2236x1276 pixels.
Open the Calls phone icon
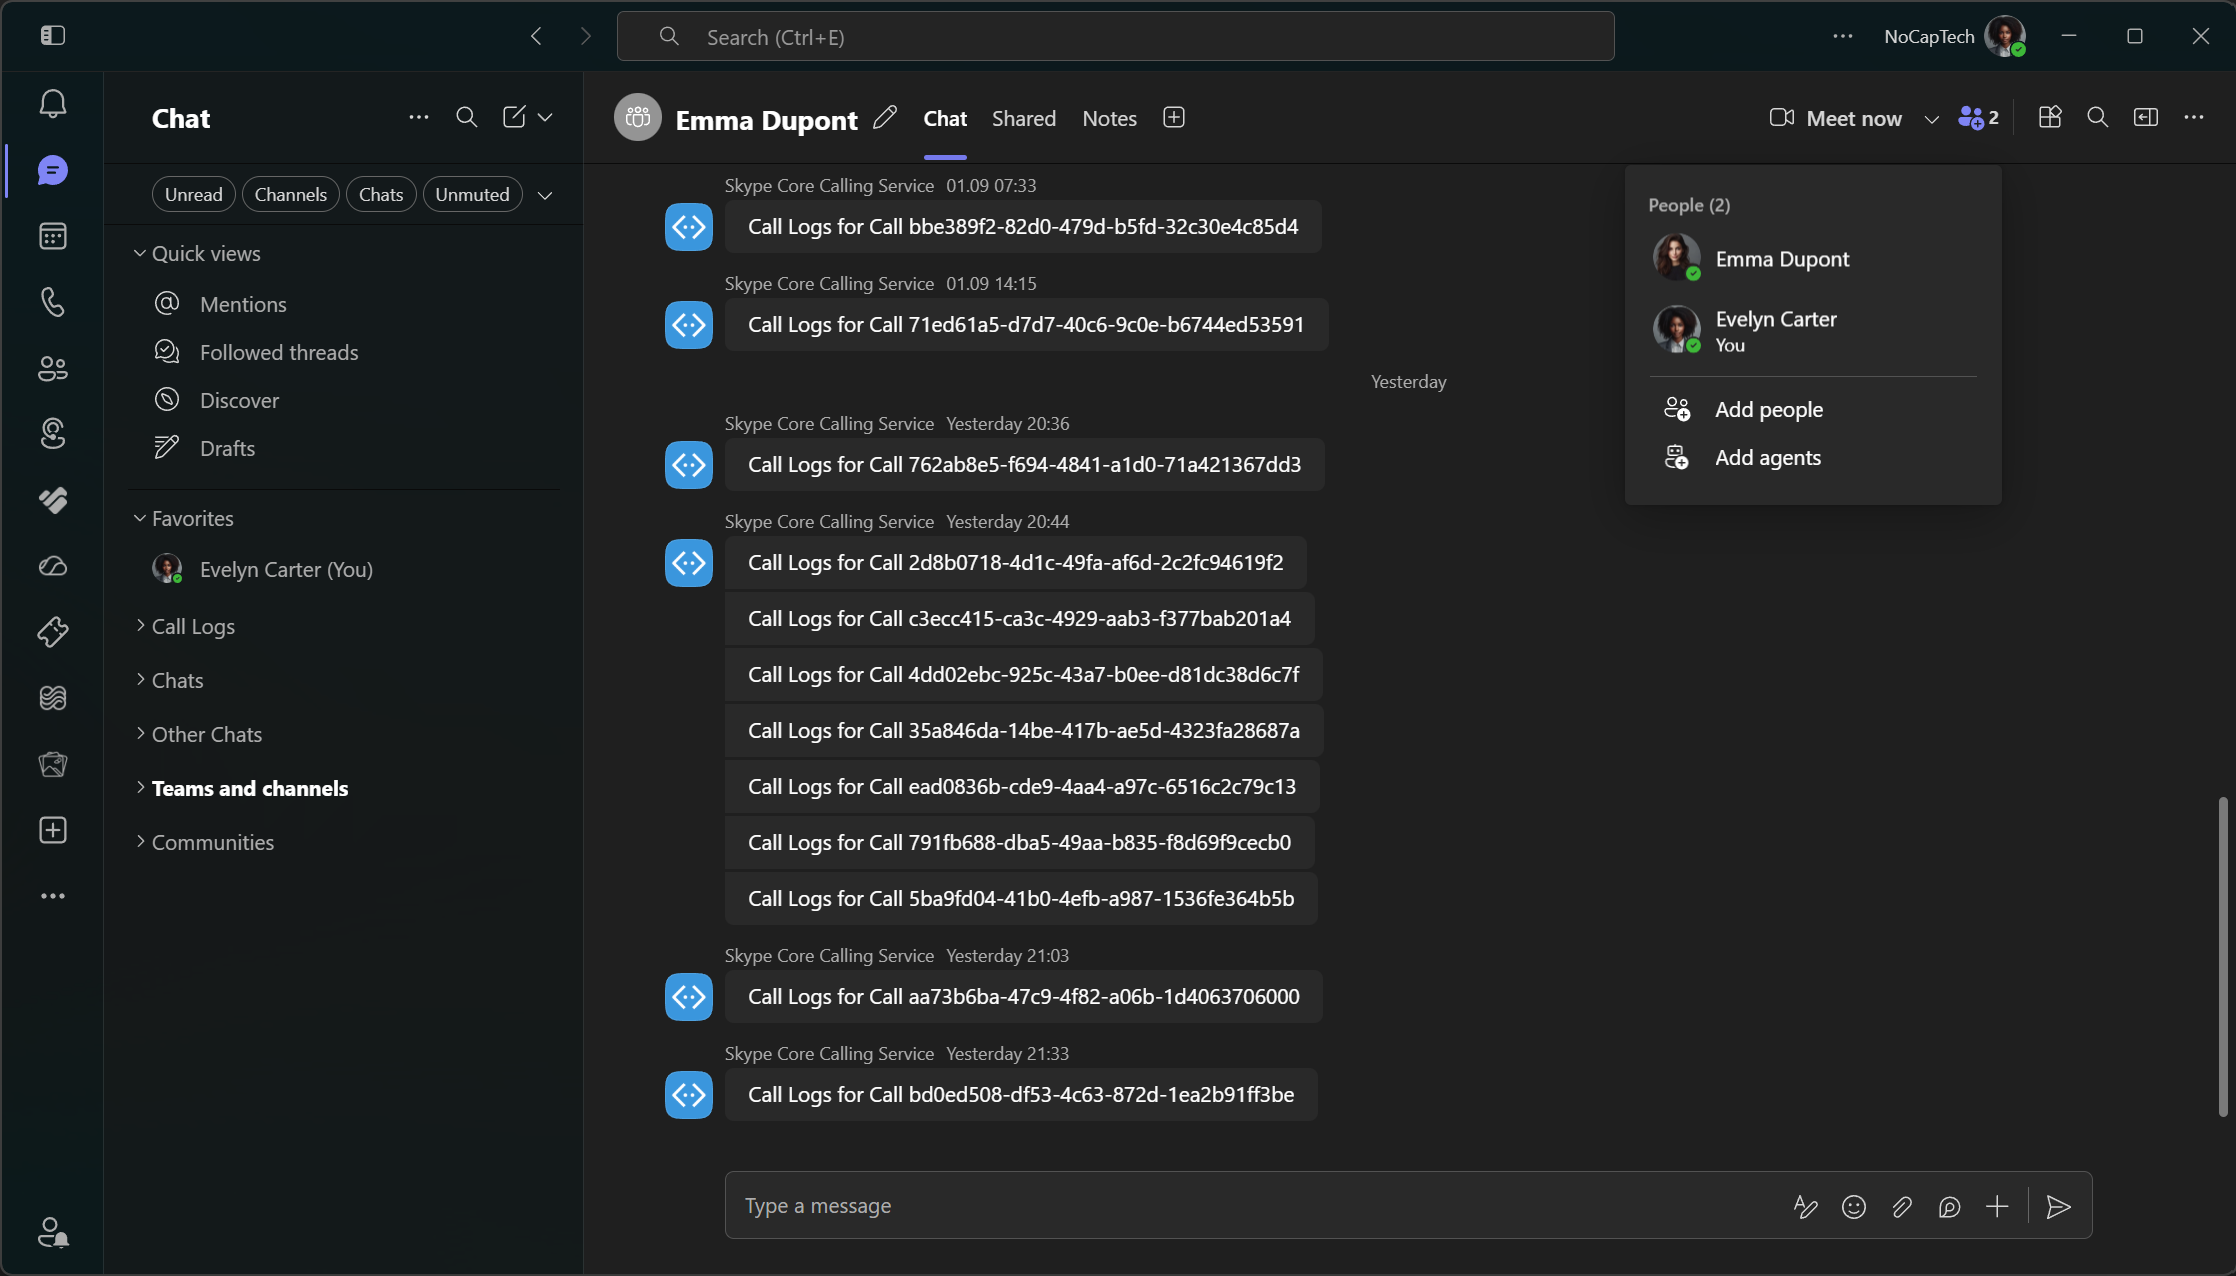click(53, 302)
